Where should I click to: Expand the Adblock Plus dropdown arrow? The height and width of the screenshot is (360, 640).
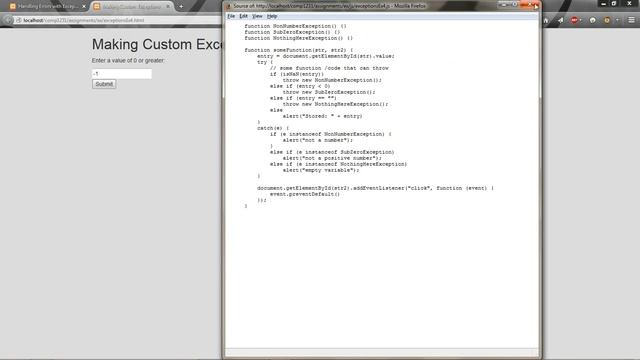pos(580,20)
